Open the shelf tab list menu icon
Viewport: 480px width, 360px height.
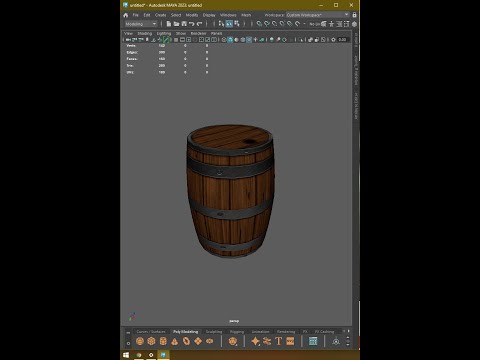(x=128, y=333)
